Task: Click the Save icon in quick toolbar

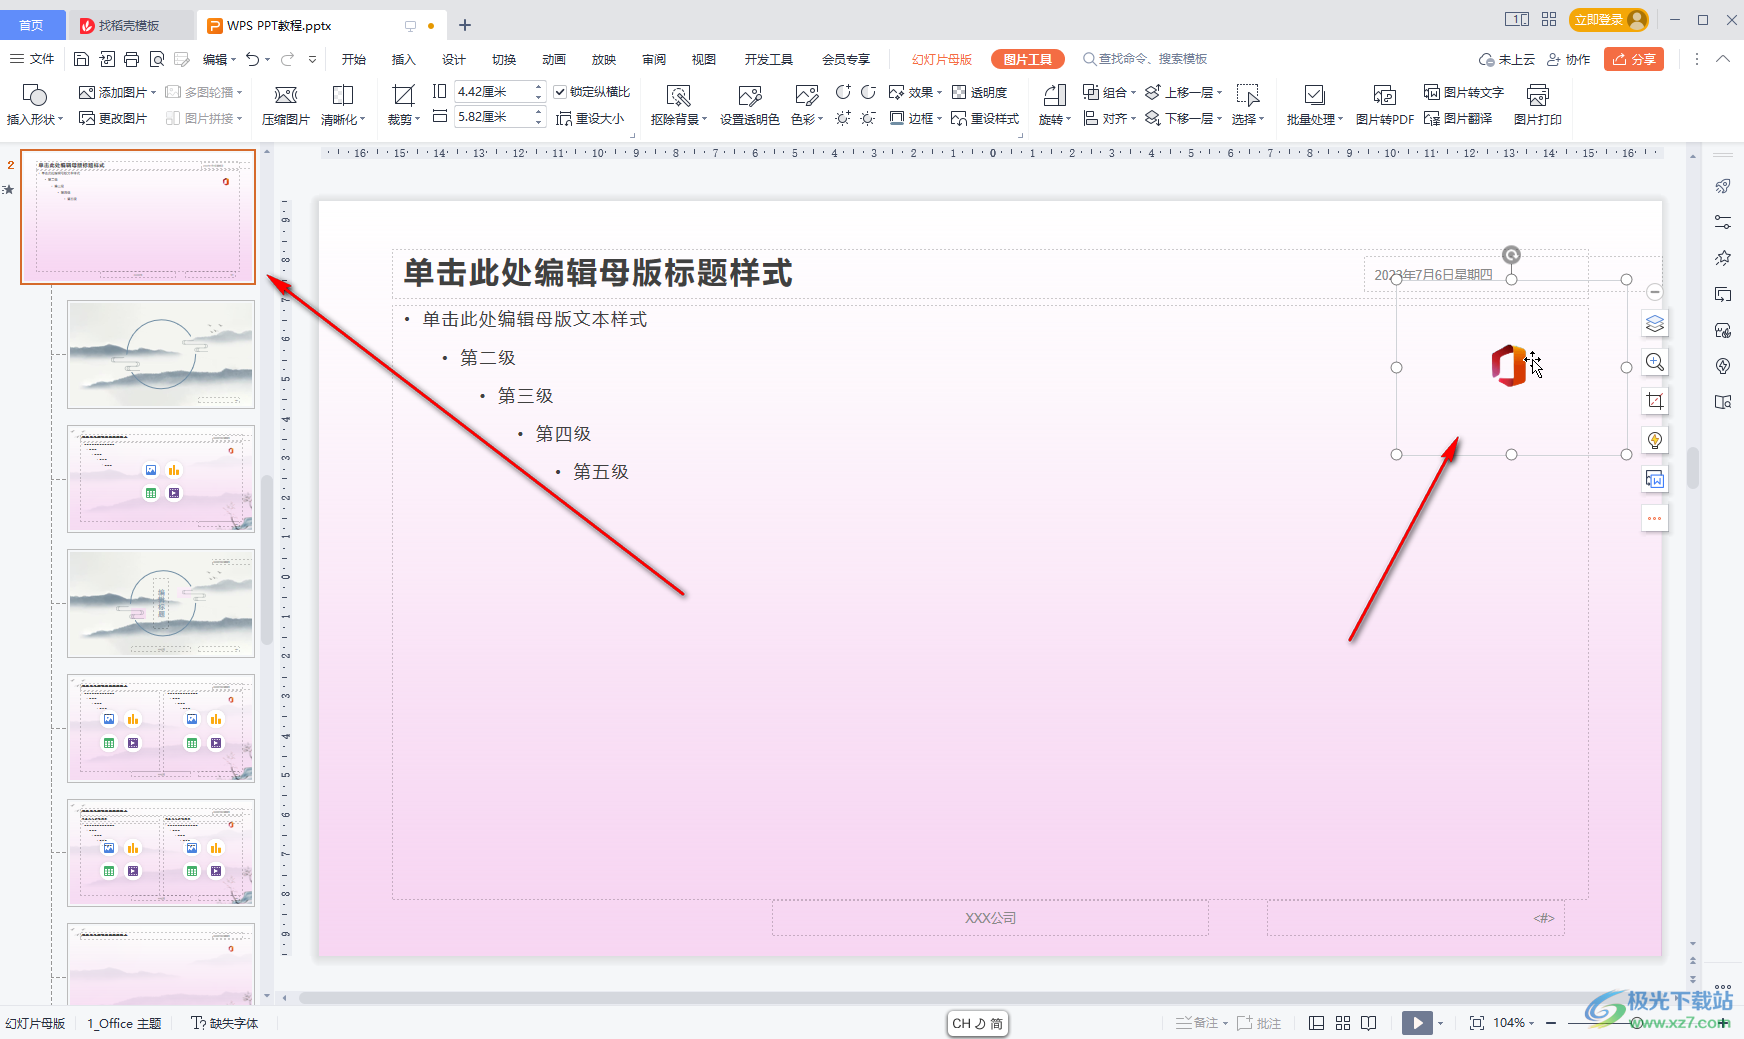Action: [82, 59]
